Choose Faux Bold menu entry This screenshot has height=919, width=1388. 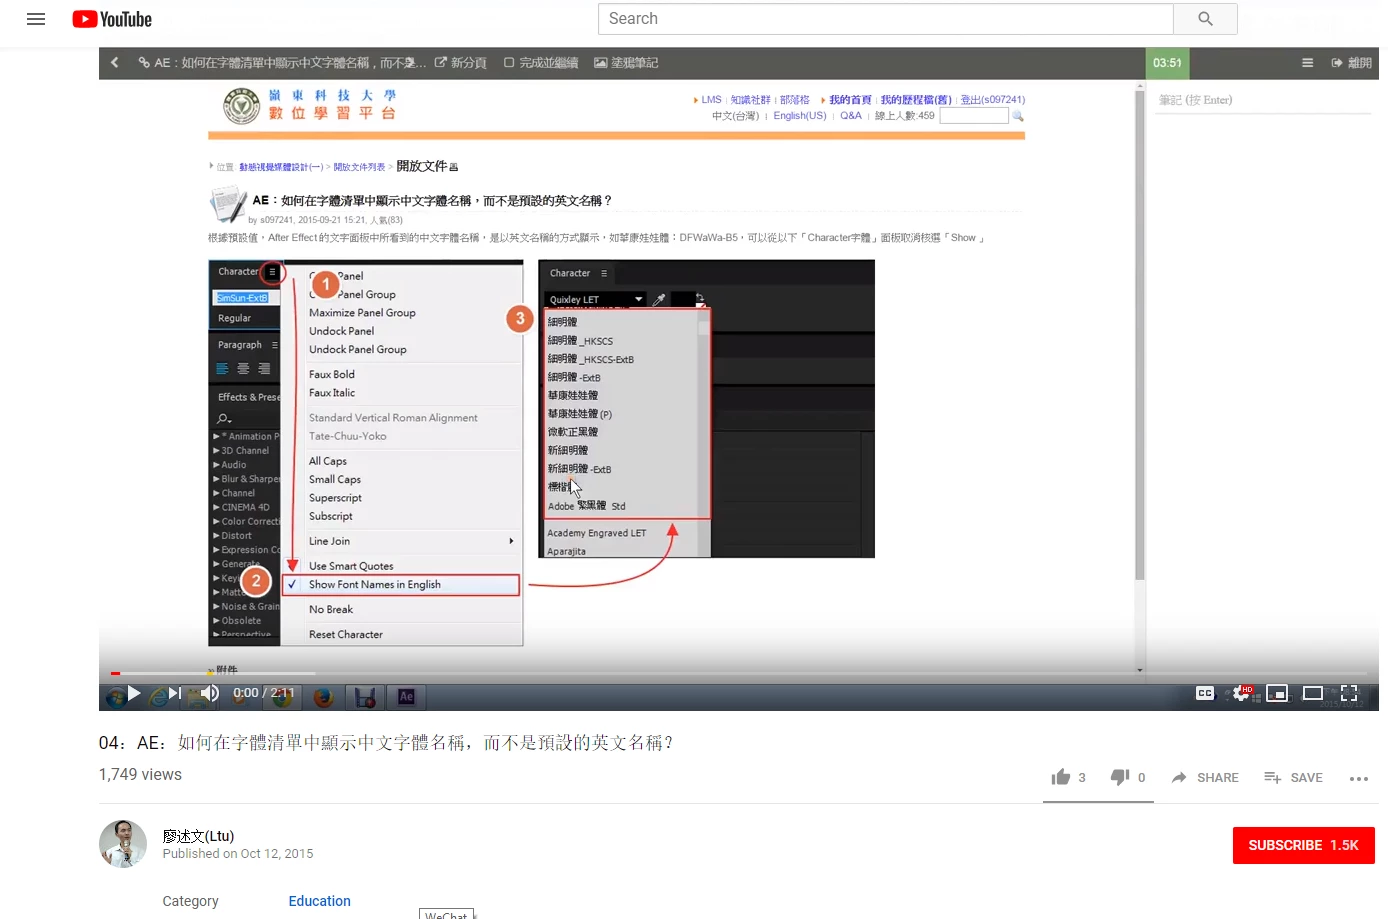pos(332,374)
